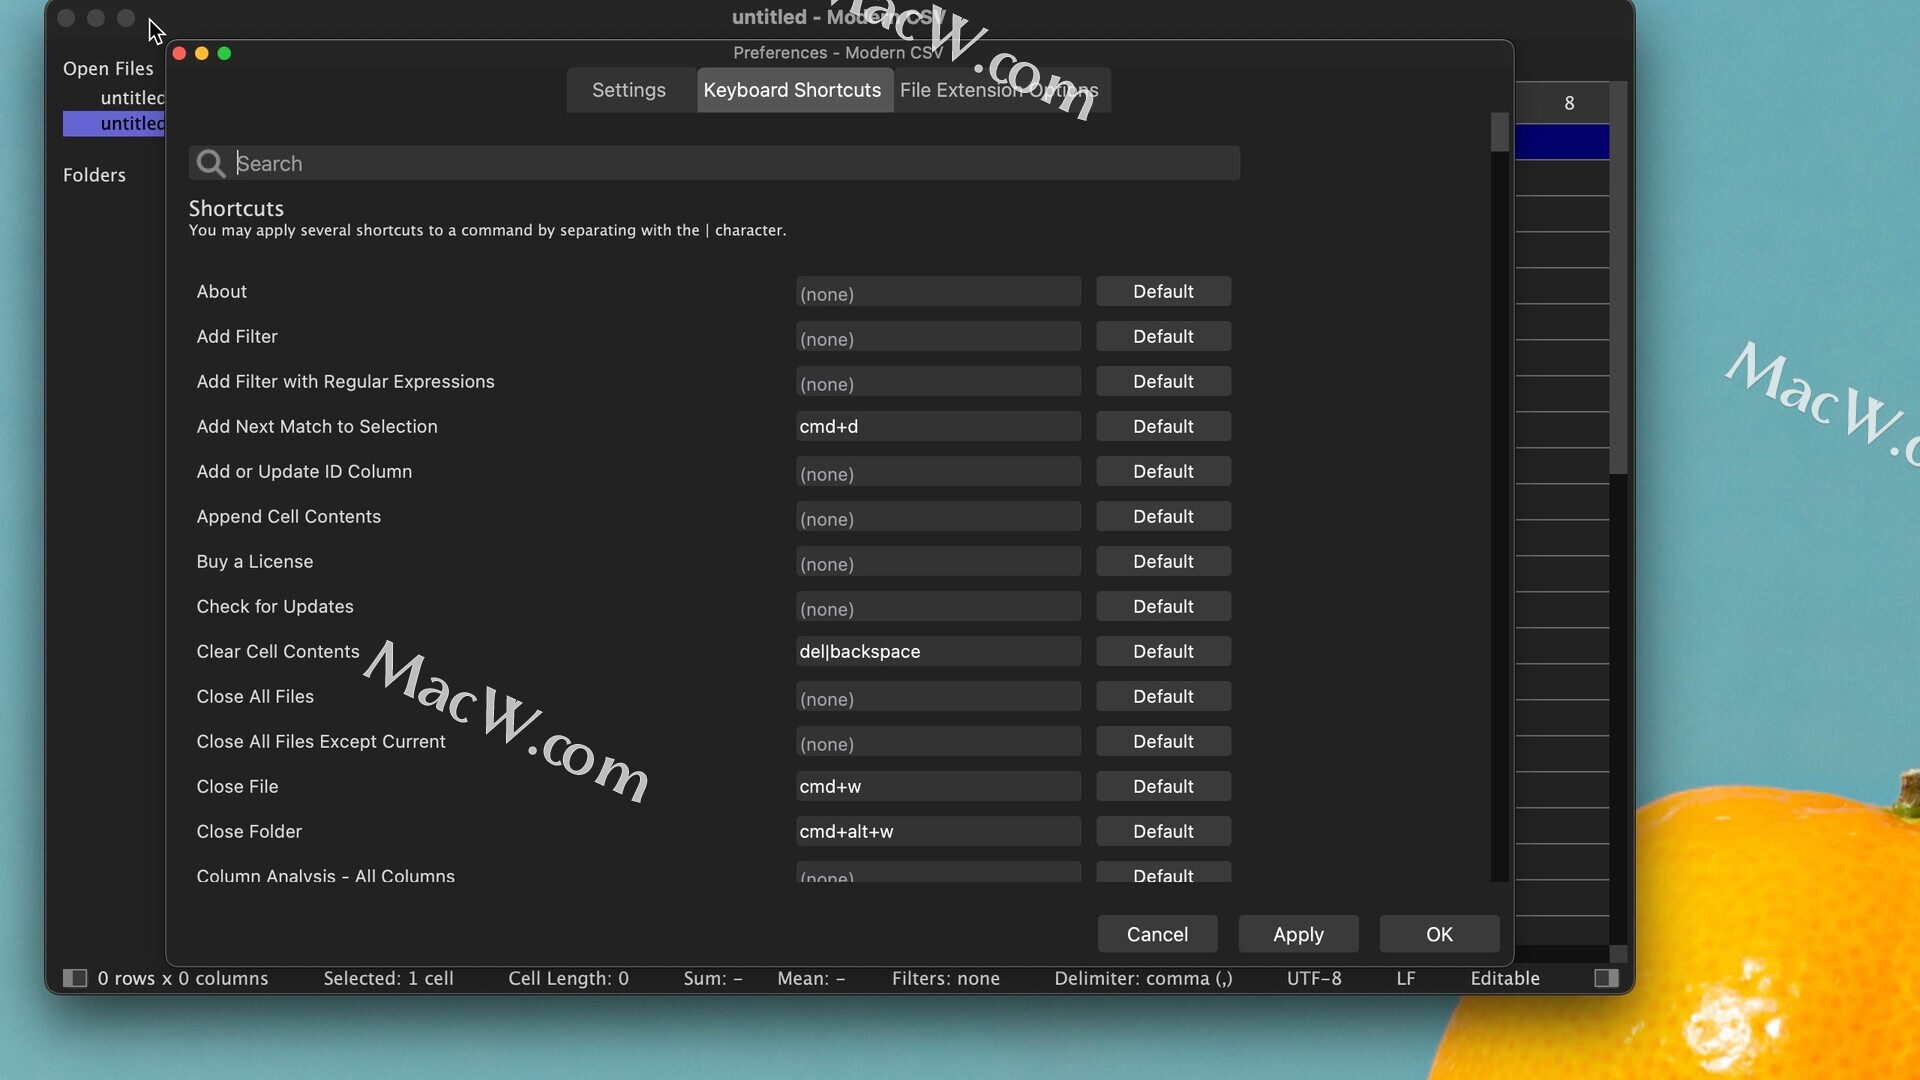This screenshot has width=1920, height=1080.
Task: Edit Add or Update ID Column shortcut
Action: (938, 472)
